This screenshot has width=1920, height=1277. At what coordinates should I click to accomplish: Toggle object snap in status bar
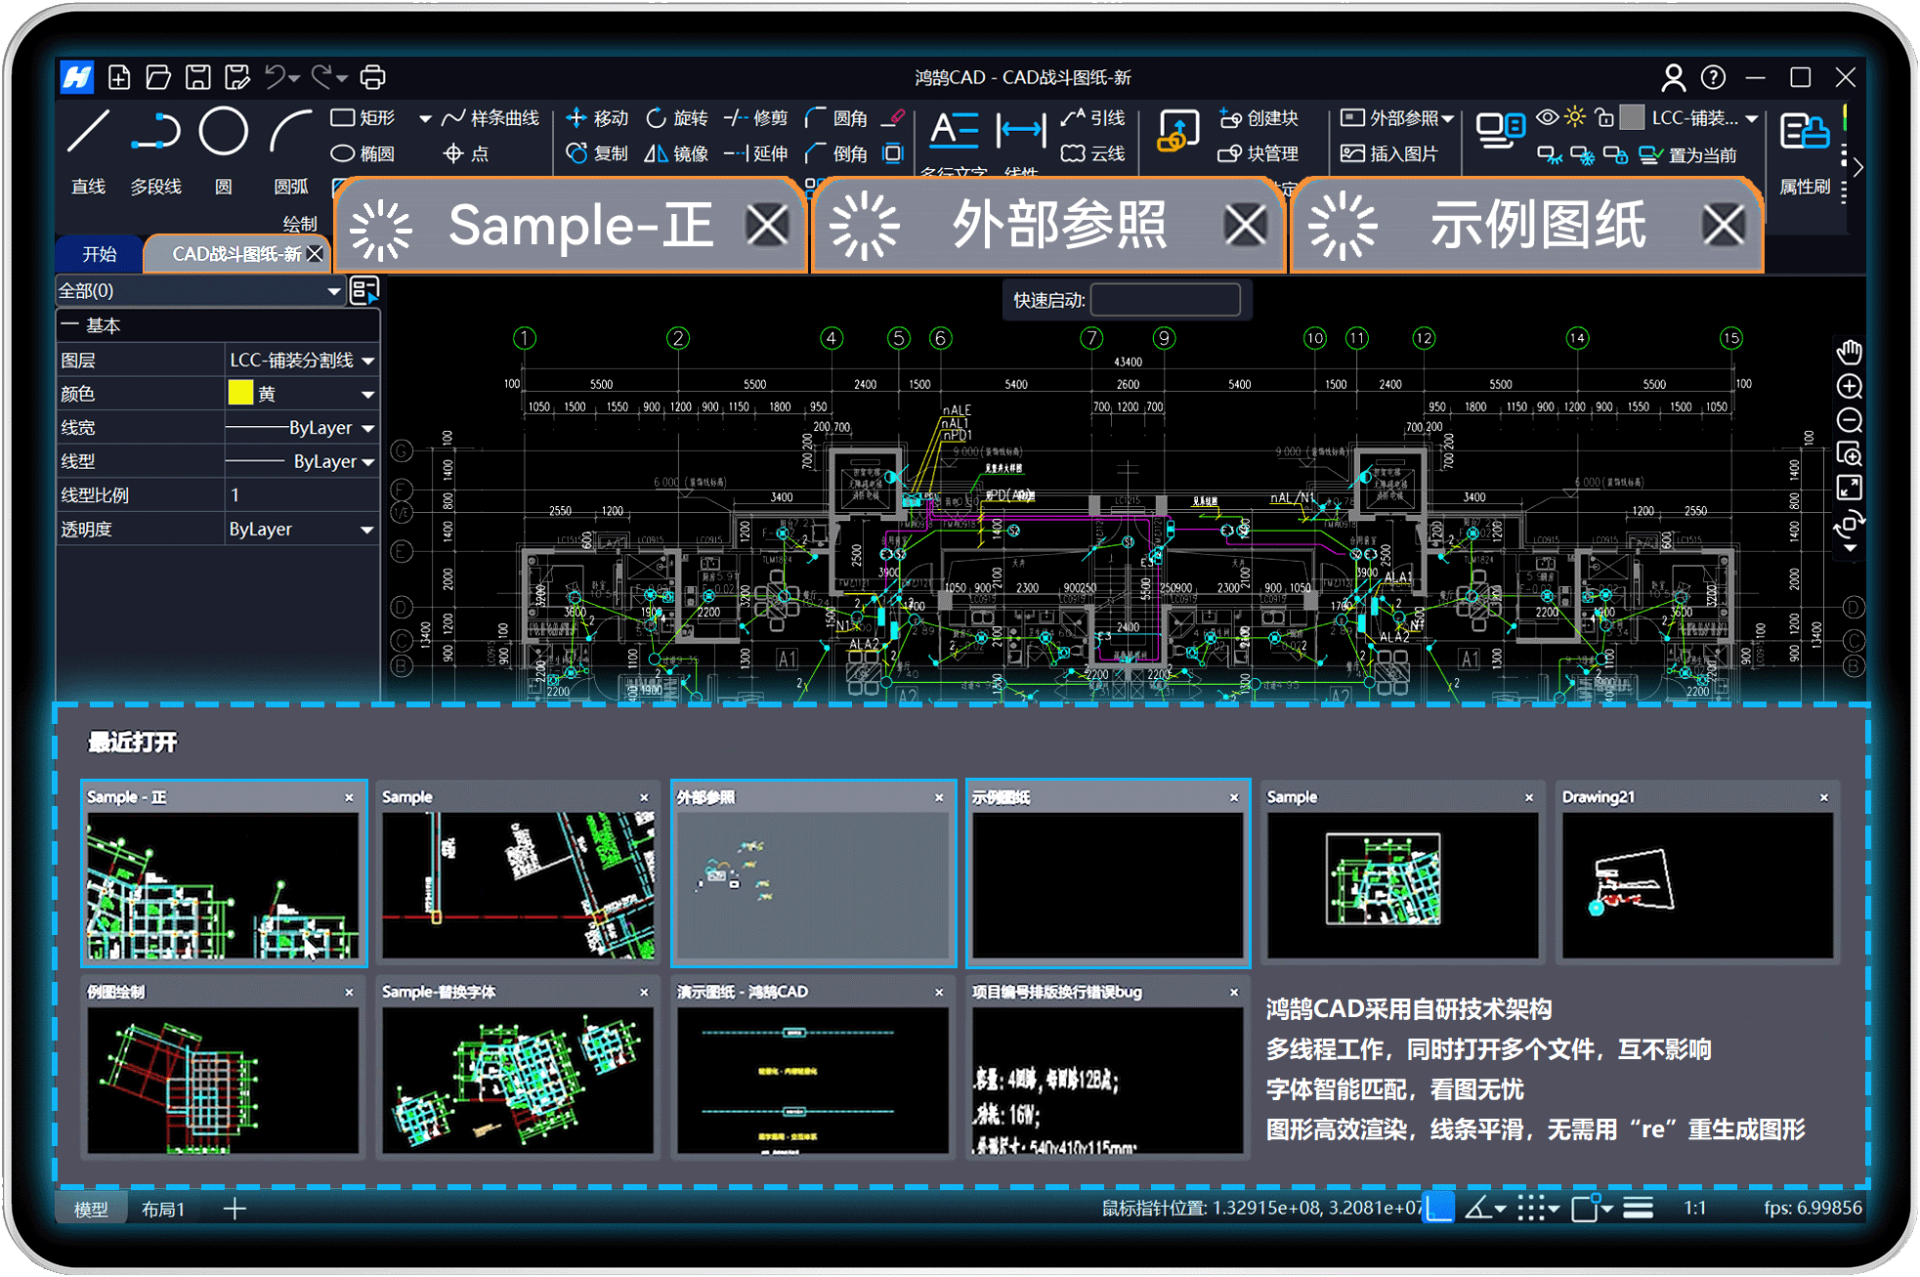click(x=1585, y=1208)
